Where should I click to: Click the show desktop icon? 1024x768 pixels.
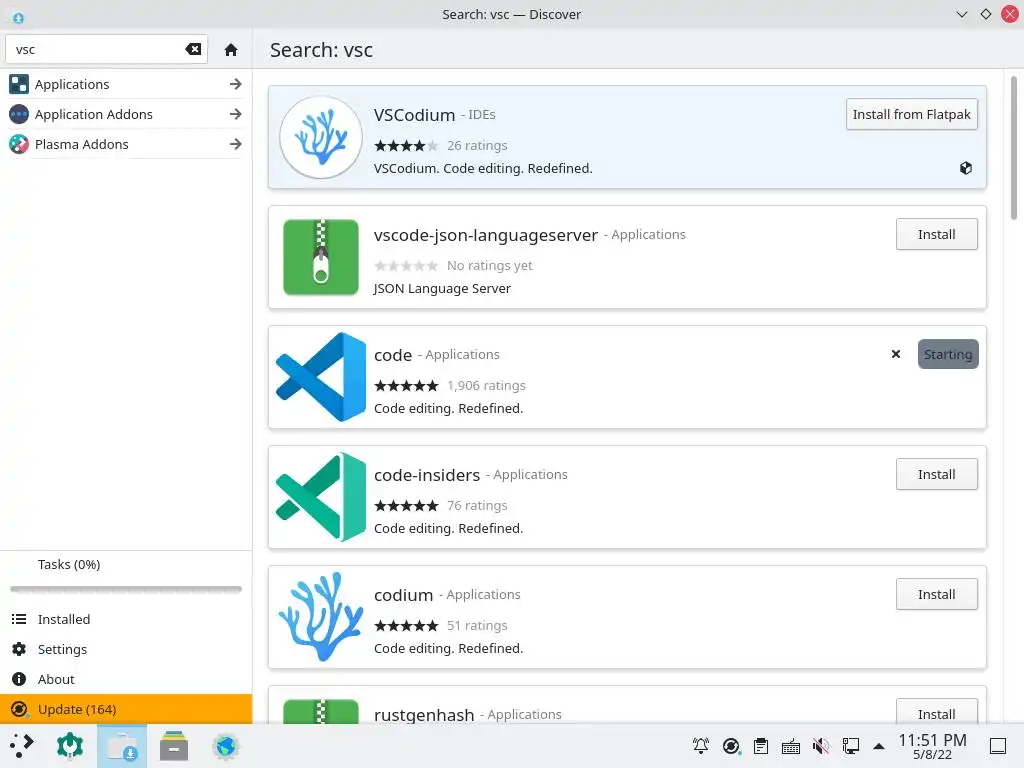pyautogui.click(x=998, y=746)
